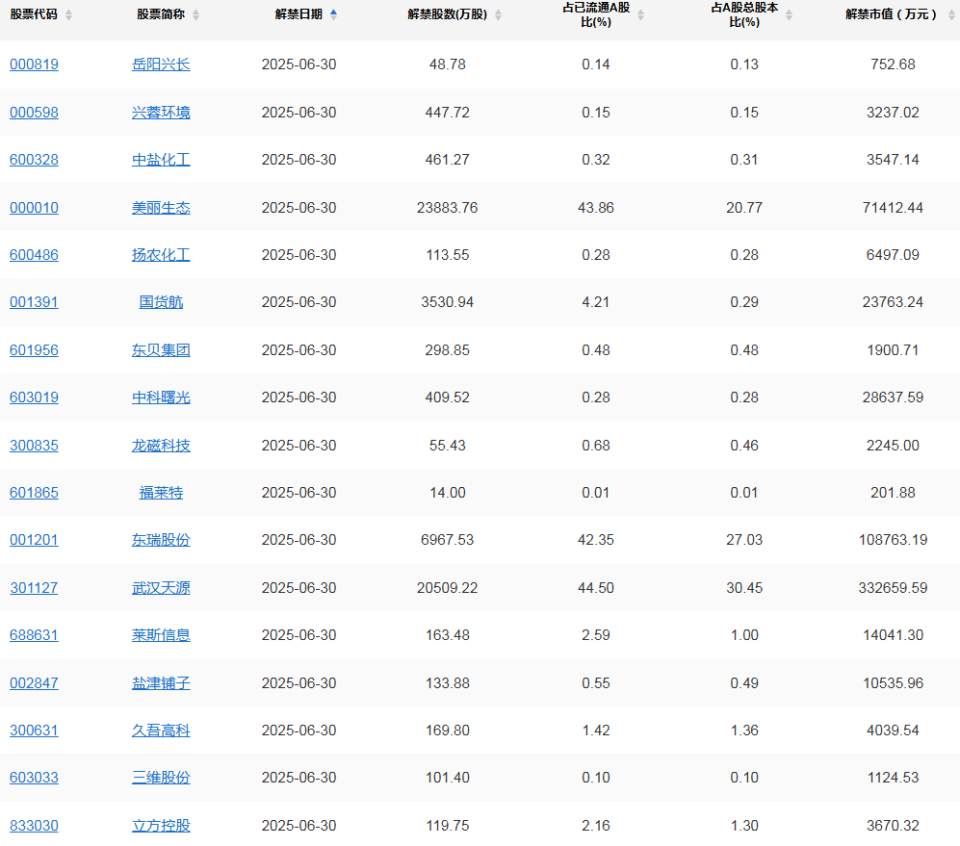Click the 解禁日期 header label
This screenshot has height=846, width=960.
coord(299,15)
